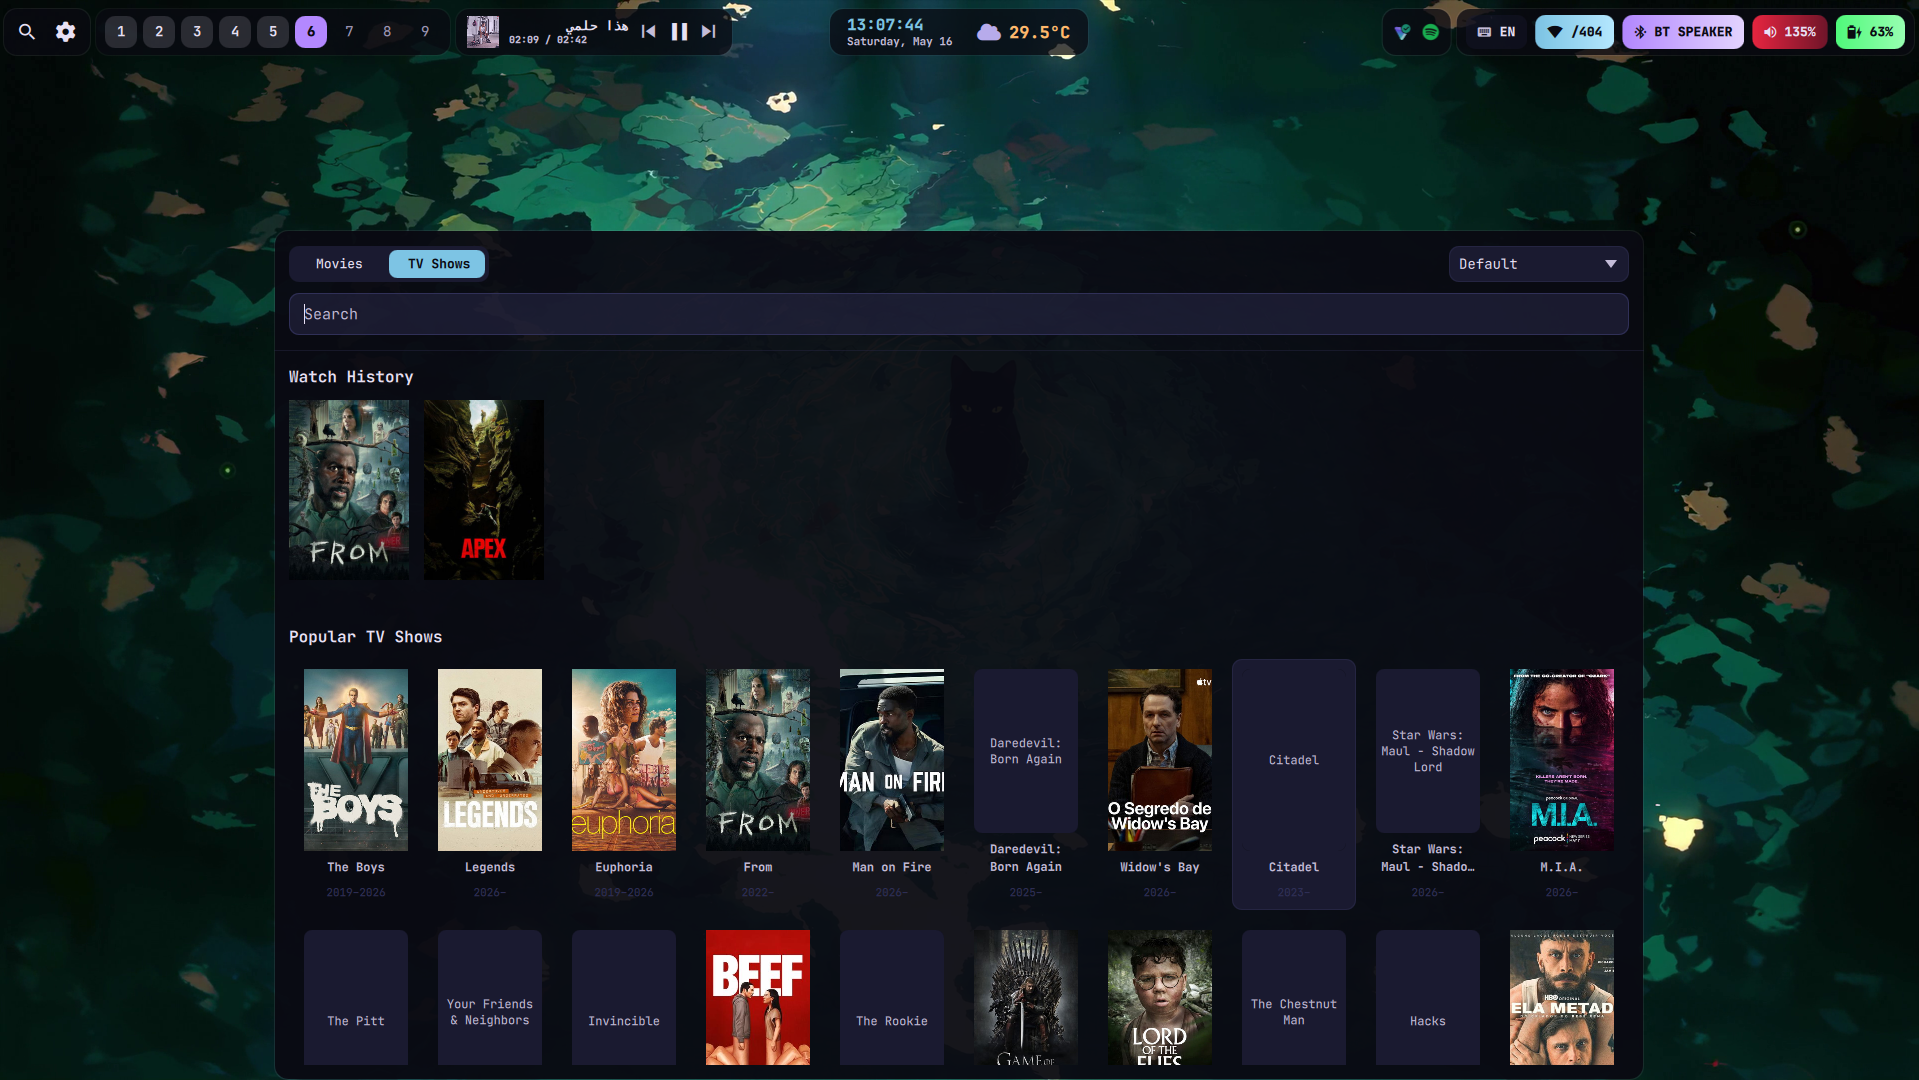
Task: Open the EN keyboard layout indicator
Action: click(1496, 32)
